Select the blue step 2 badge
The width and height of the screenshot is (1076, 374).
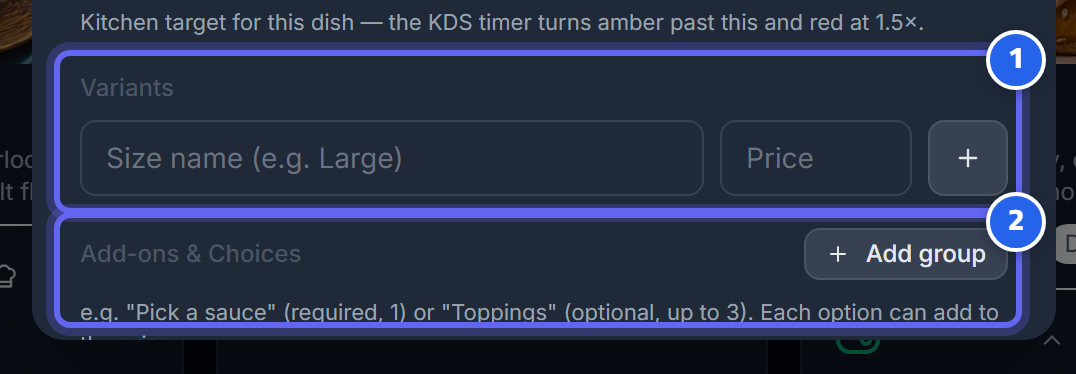(1016, 221)
